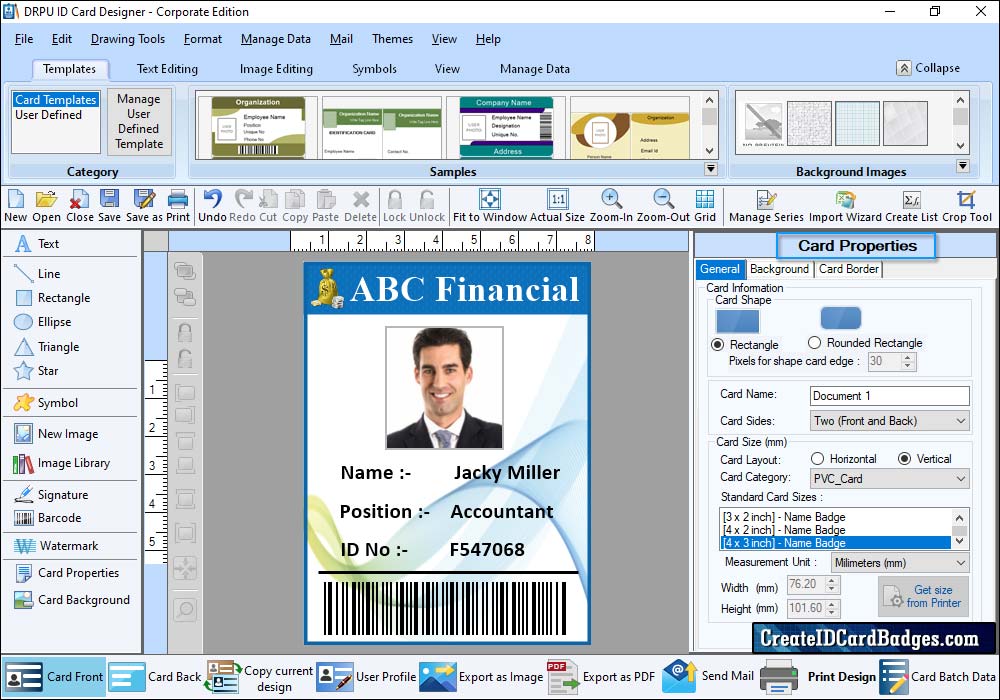Viewport: 1000px width, 700px height.
Task: Adjust Pixels for shape card edge stepper
Action: (908, 361)
